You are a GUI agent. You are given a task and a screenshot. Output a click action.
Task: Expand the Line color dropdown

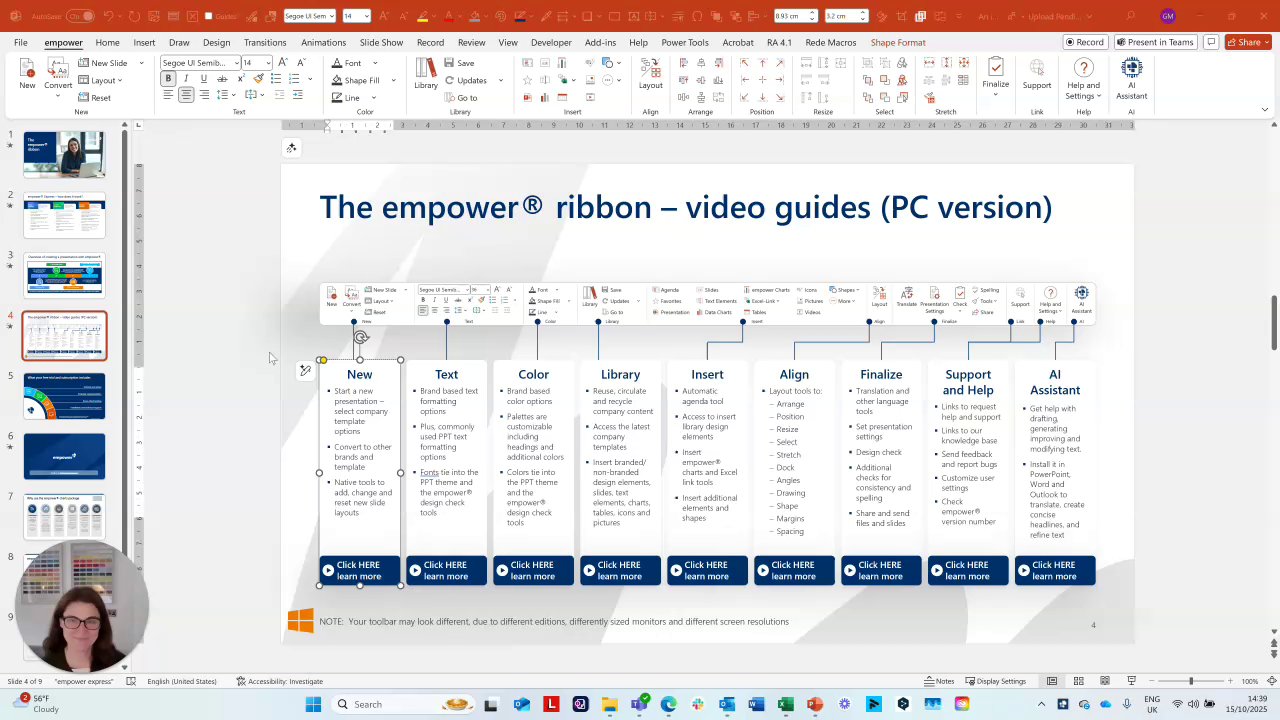coord(375,98)
